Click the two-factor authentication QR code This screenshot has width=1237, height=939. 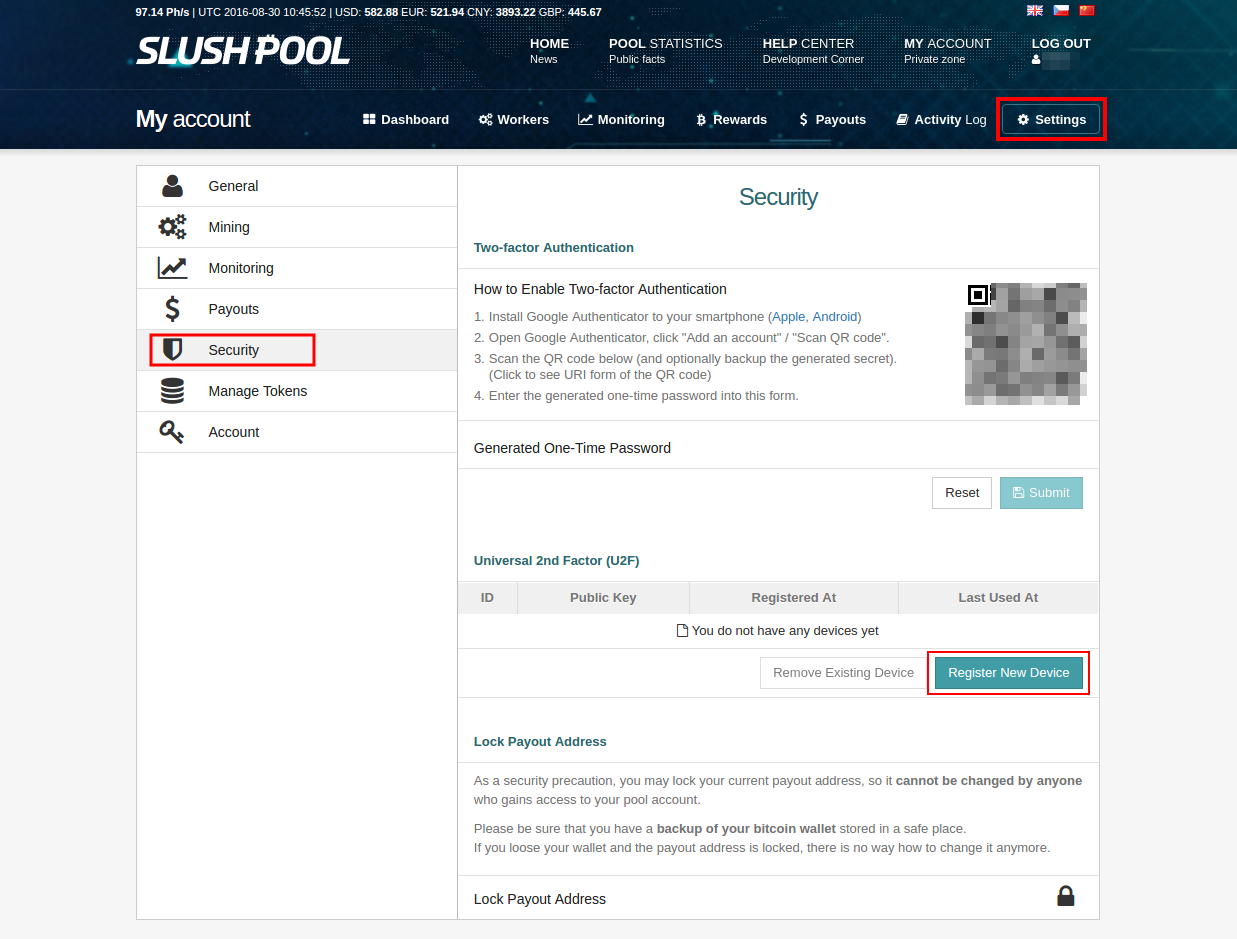pyautogui.click(x=1025, y=343)
